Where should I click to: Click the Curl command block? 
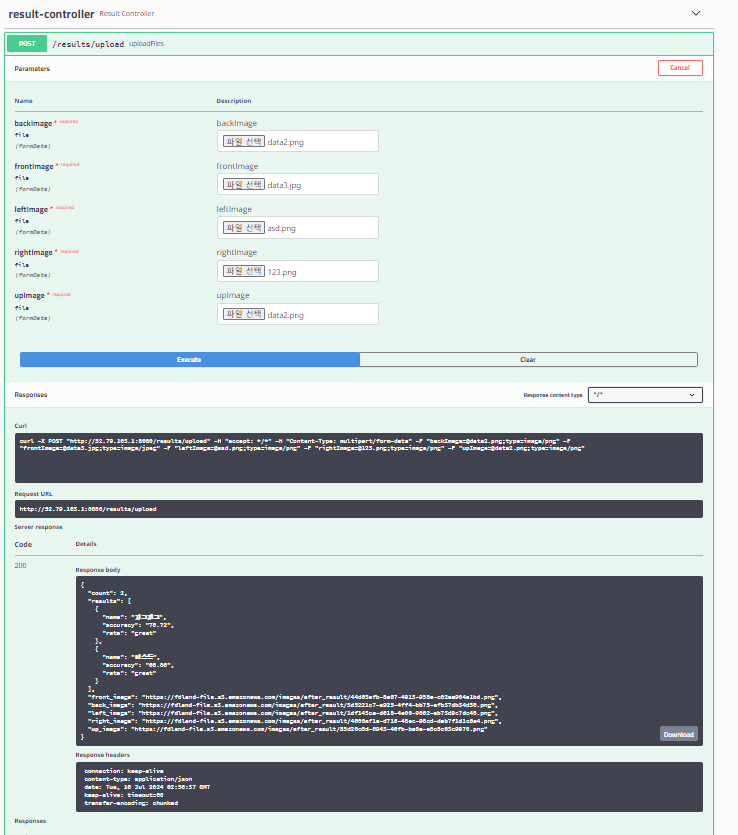tap(358, 458)
